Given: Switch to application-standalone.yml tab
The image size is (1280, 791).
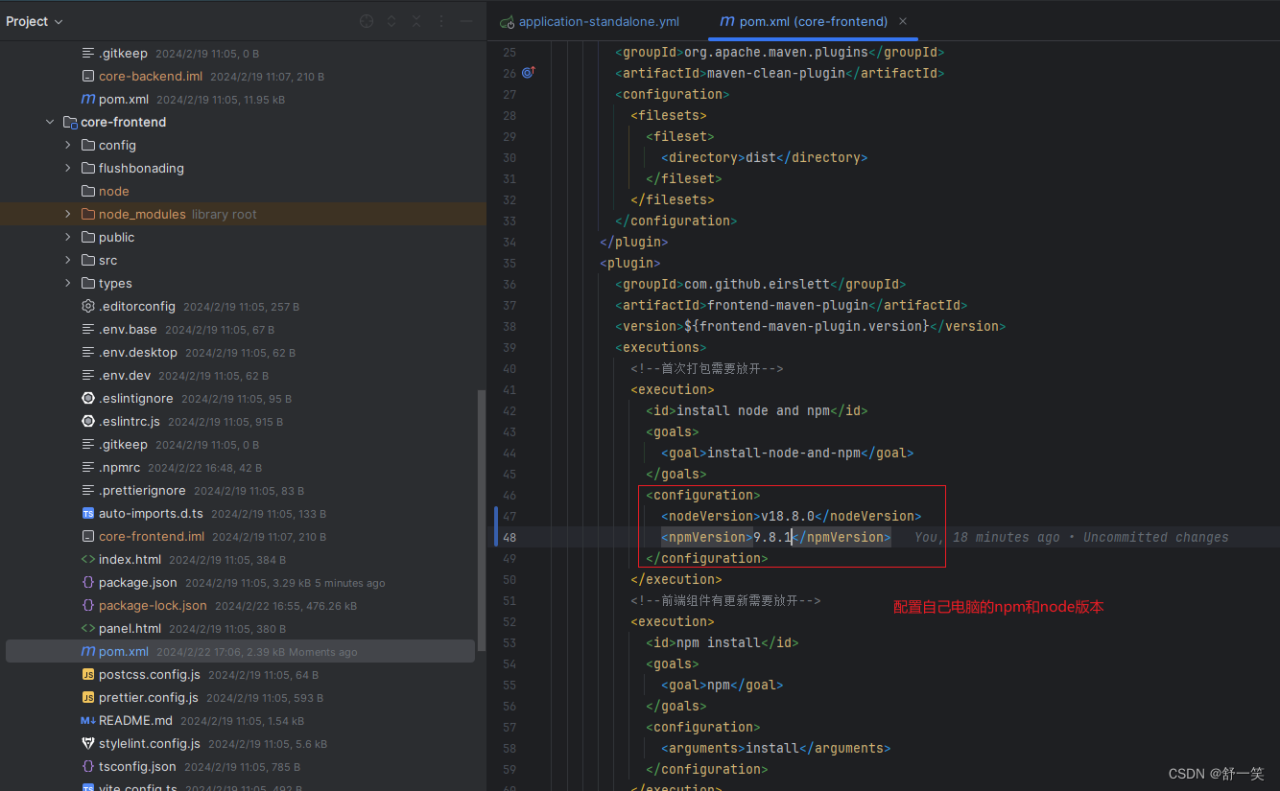Looking at the screenshot, I should 598,21.
